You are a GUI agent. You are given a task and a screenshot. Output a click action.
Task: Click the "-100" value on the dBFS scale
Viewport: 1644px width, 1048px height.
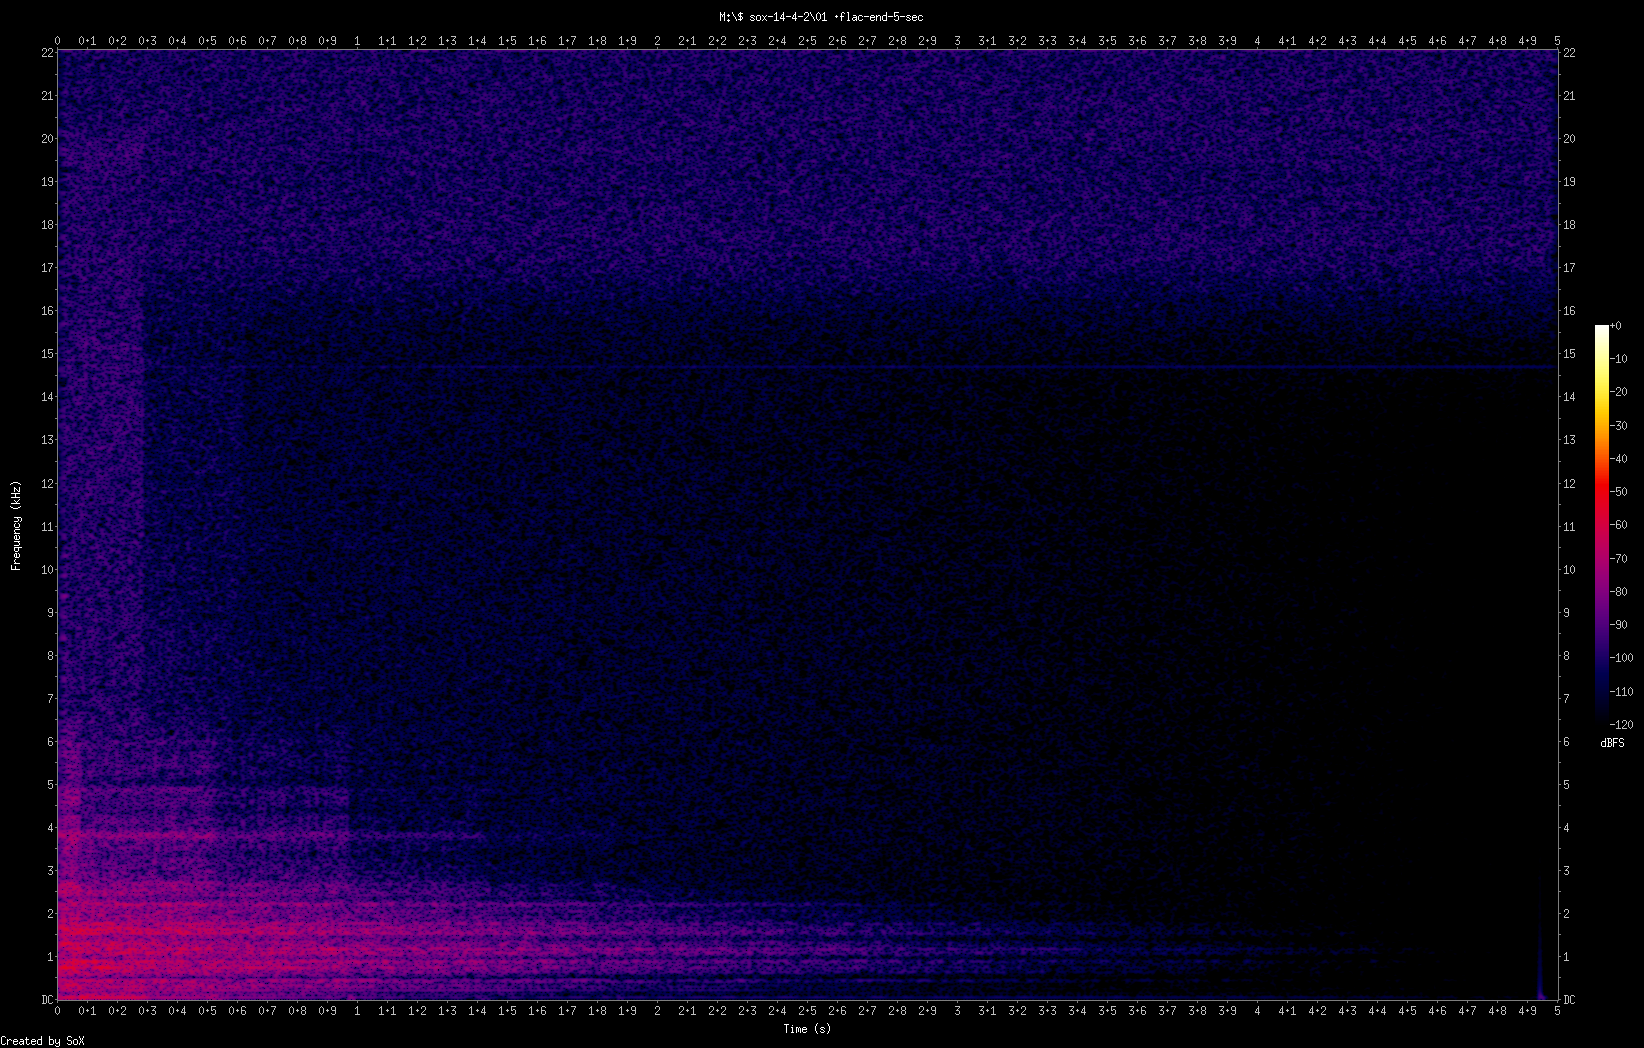point(1622,658)
